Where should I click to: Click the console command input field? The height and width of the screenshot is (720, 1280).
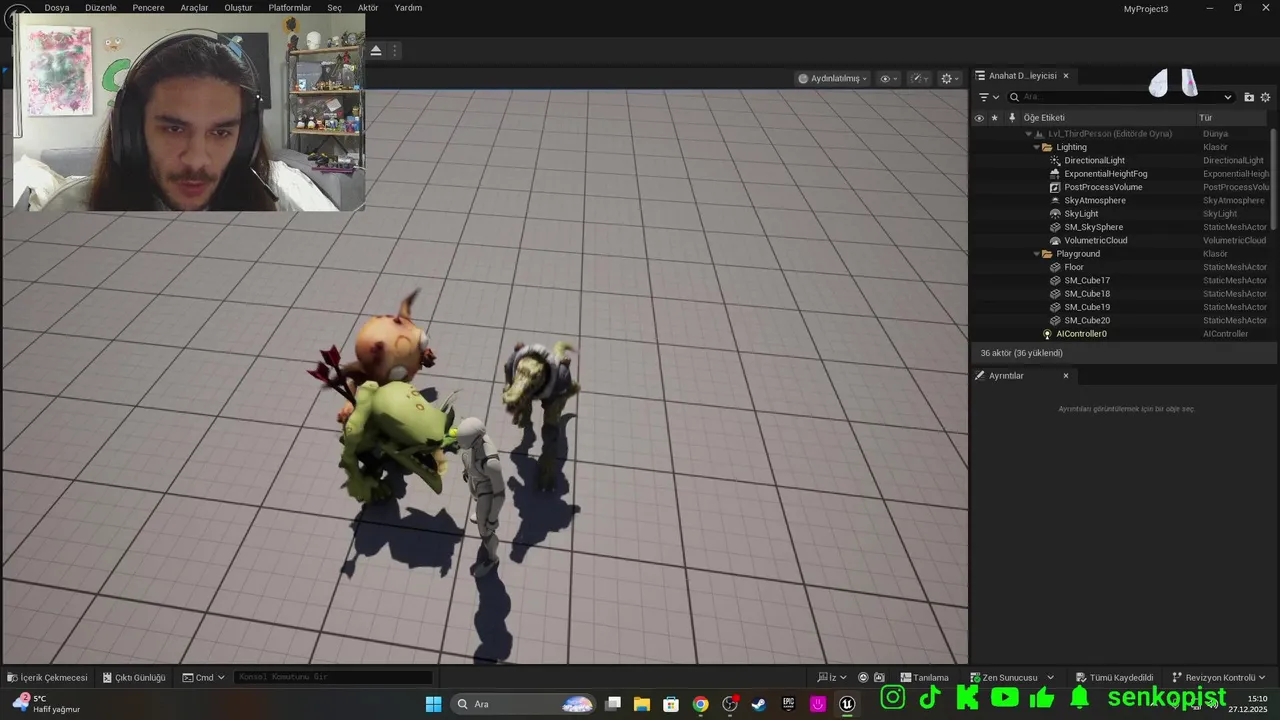[334, 677]
